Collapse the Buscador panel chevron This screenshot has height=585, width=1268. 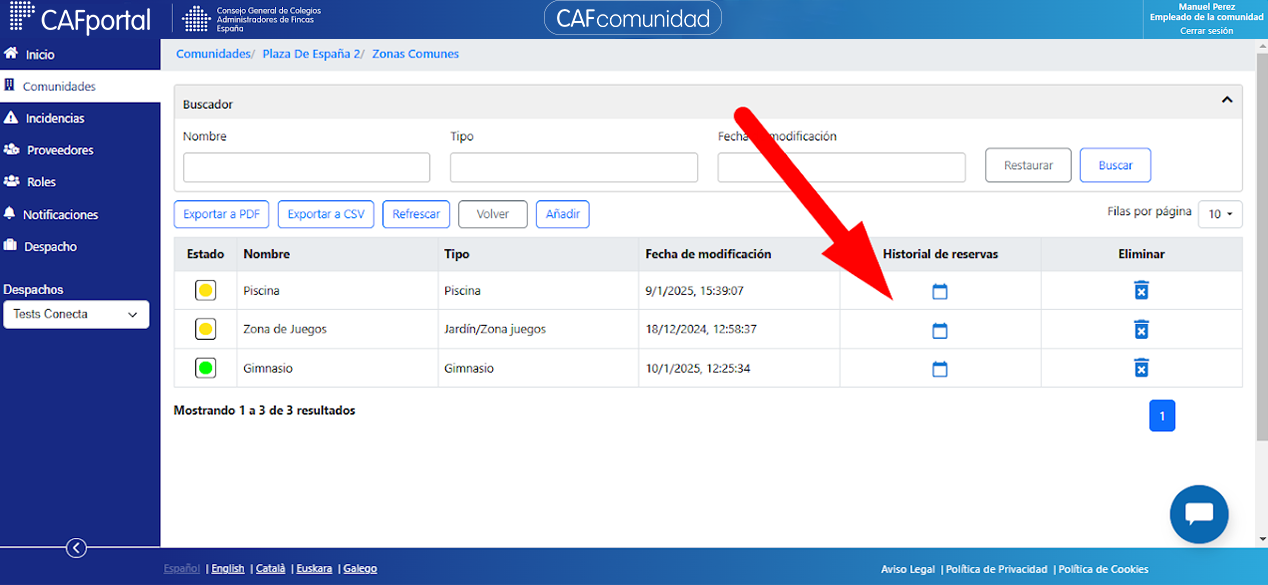pos(1227,100)
